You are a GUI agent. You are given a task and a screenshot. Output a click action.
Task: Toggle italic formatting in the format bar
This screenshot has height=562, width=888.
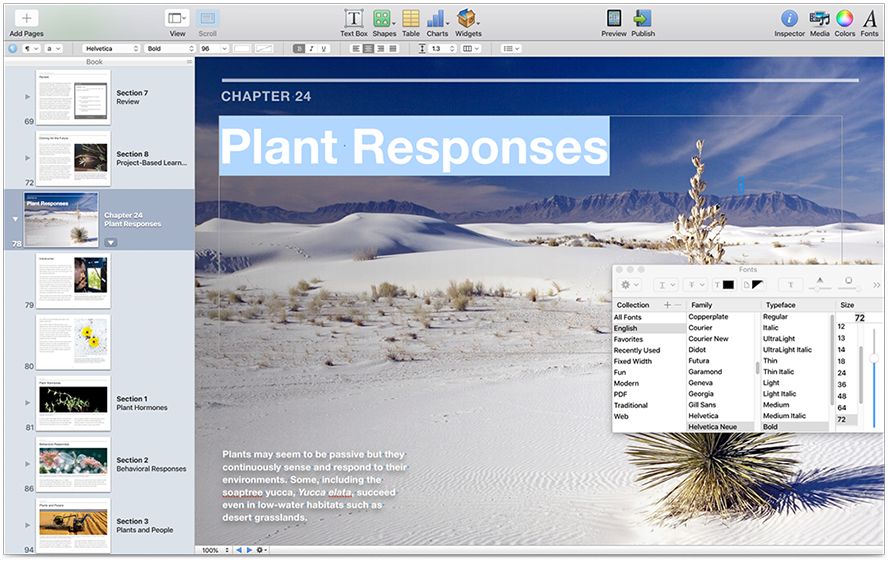[311, 48]
